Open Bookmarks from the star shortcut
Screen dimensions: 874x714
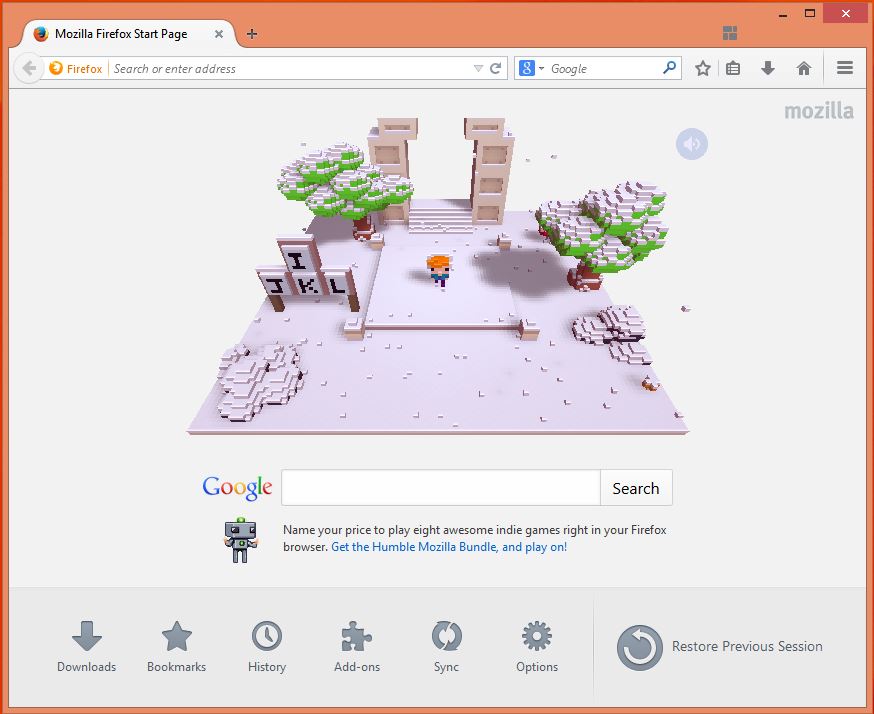pyautogui.click(x=176, y=646)
